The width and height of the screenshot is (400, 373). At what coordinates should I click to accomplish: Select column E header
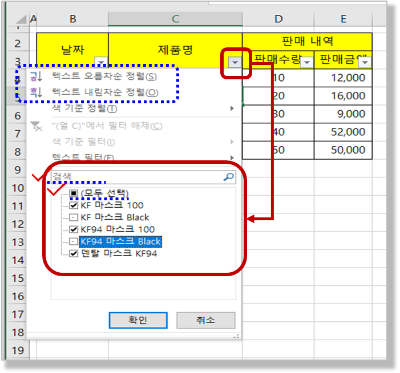(x=343, y=20)
